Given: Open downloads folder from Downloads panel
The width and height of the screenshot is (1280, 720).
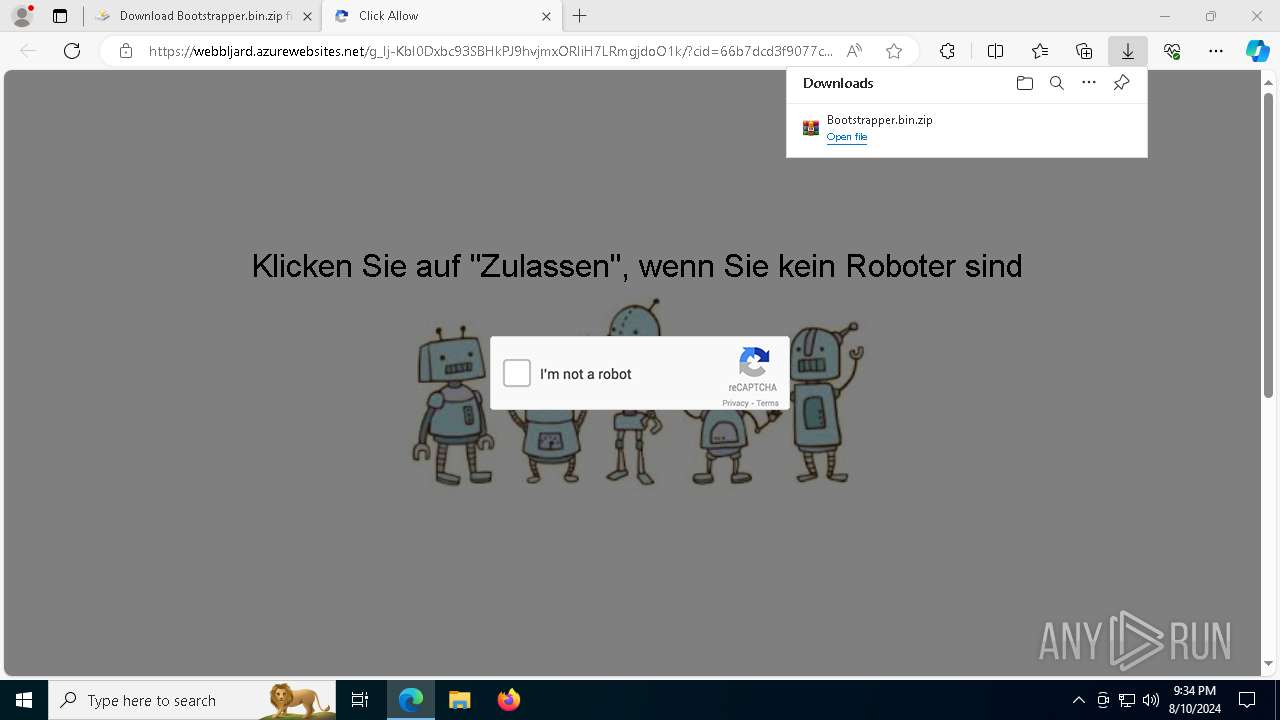Looking at the screenshot, I should [1024, 83].
